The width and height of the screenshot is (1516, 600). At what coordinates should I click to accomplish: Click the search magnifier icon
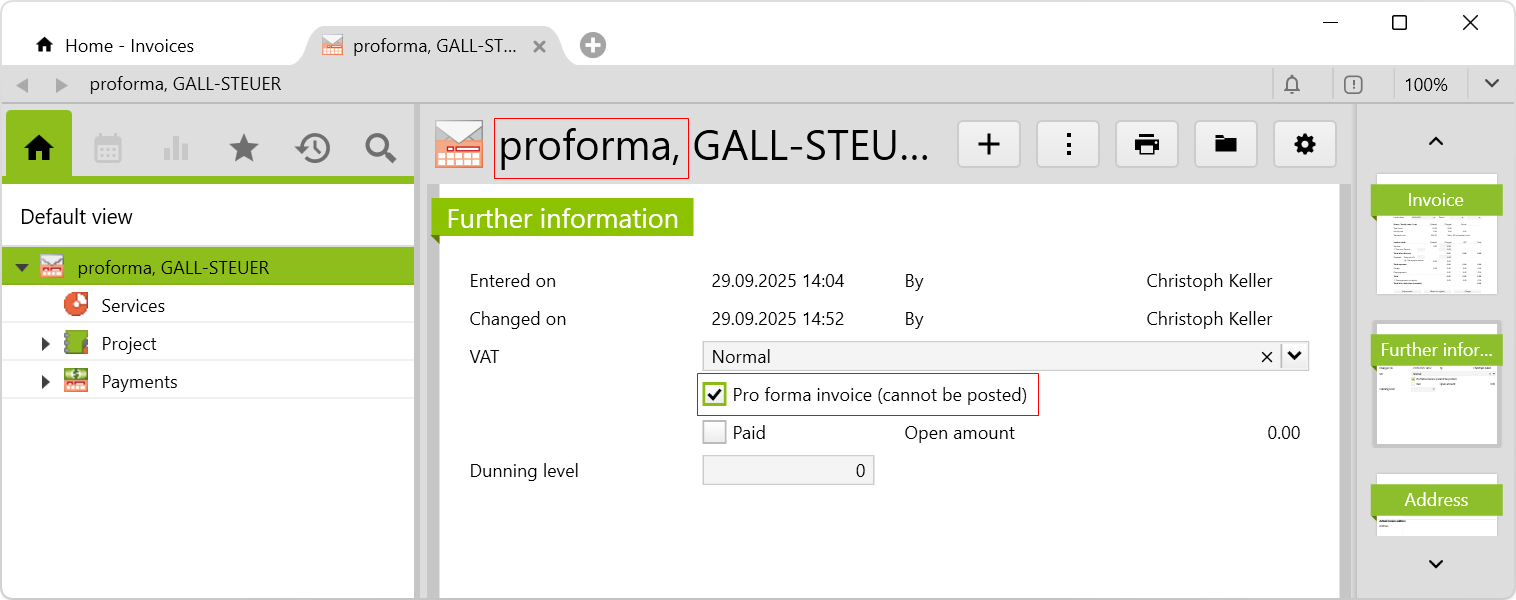coord(380,148)
